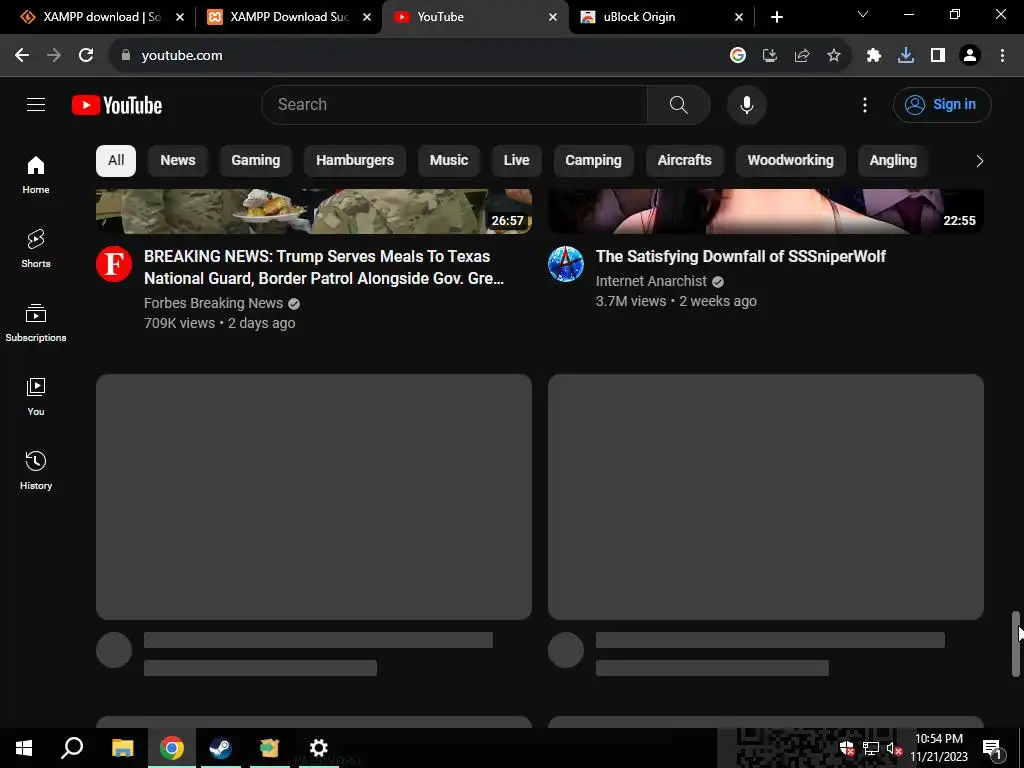Open File Explorer from taskbar
Screen dimensions: 1024x768
122,748
